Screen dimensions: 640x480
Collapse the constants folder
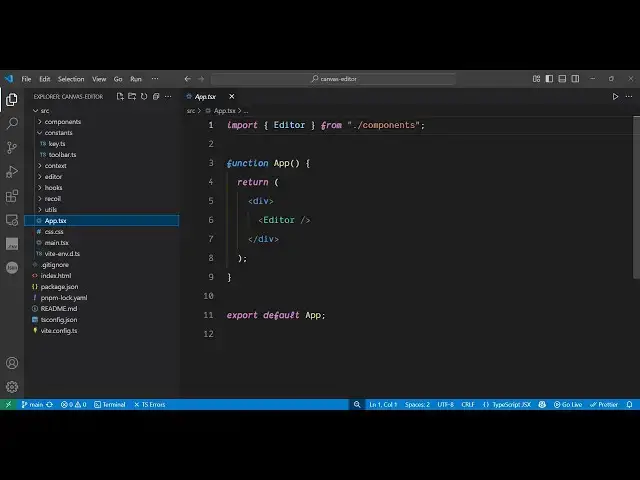[x=102, y=133]
